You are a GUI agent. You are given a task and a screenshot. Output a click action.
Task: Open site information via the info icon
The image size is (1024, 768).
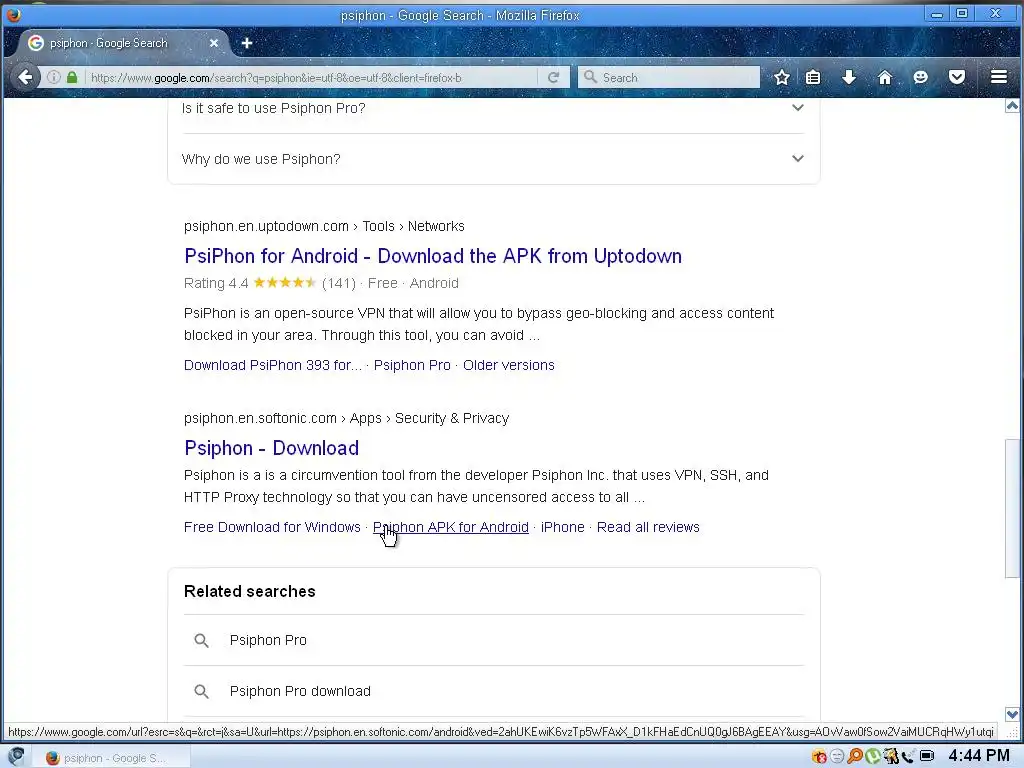[54, 77]
